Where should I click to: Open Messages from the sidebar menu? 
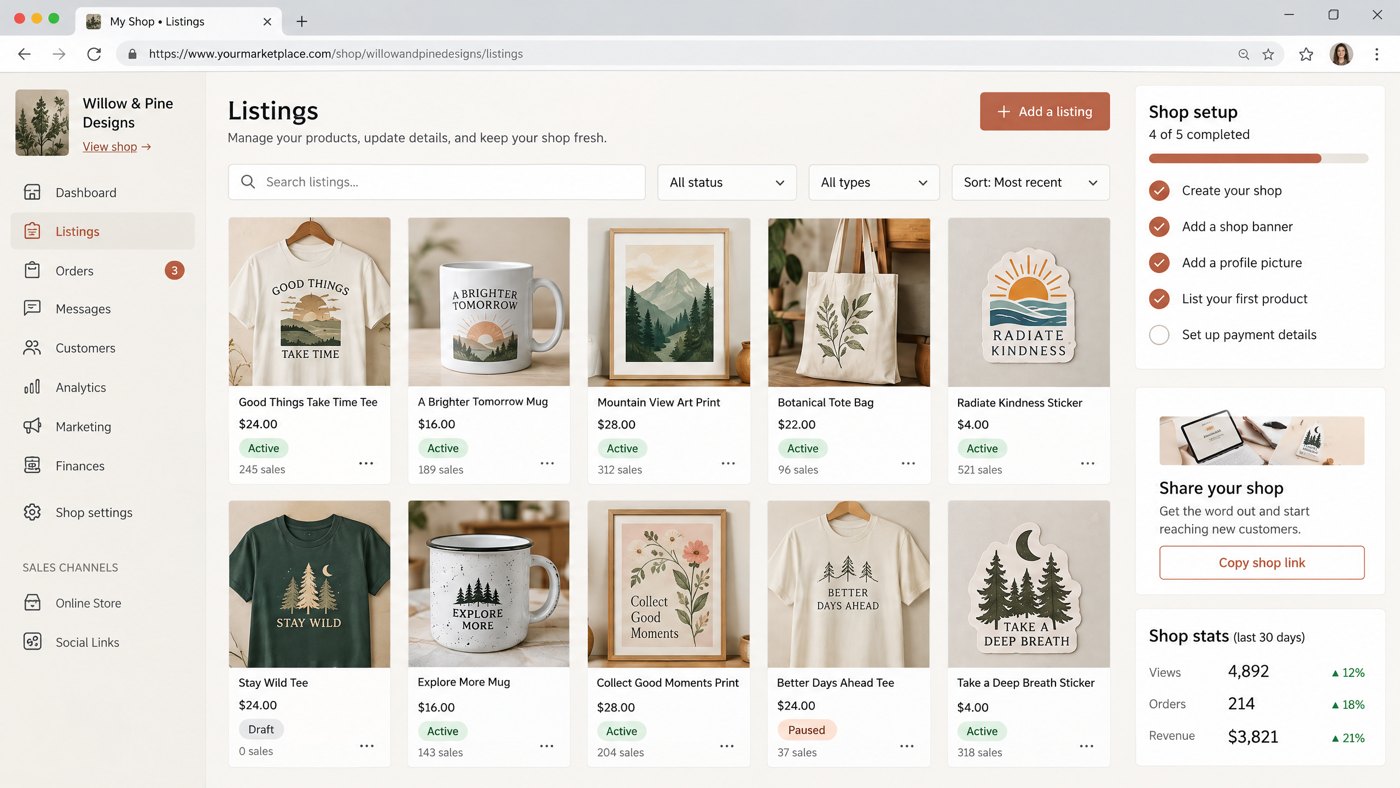[x=103, y=309]
